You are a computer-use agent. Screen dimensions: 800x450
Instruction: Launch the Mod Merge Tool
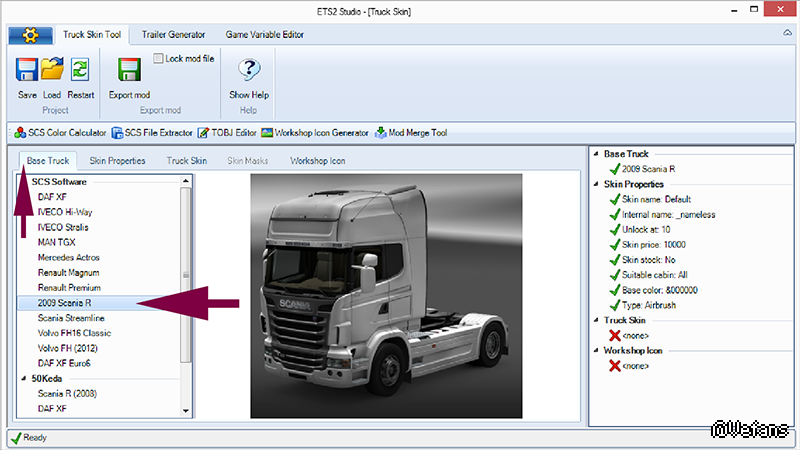[411, 133]
